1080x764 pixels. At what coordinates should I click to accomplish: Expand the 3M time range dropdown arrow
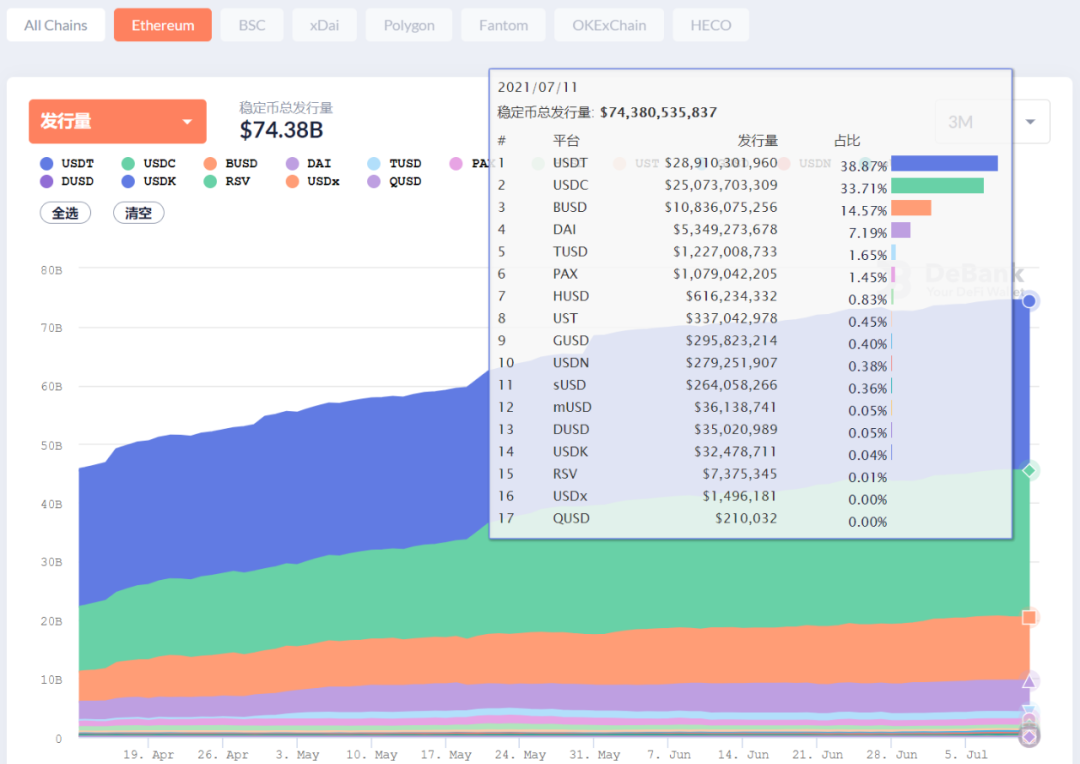(x=1030, y=122)
